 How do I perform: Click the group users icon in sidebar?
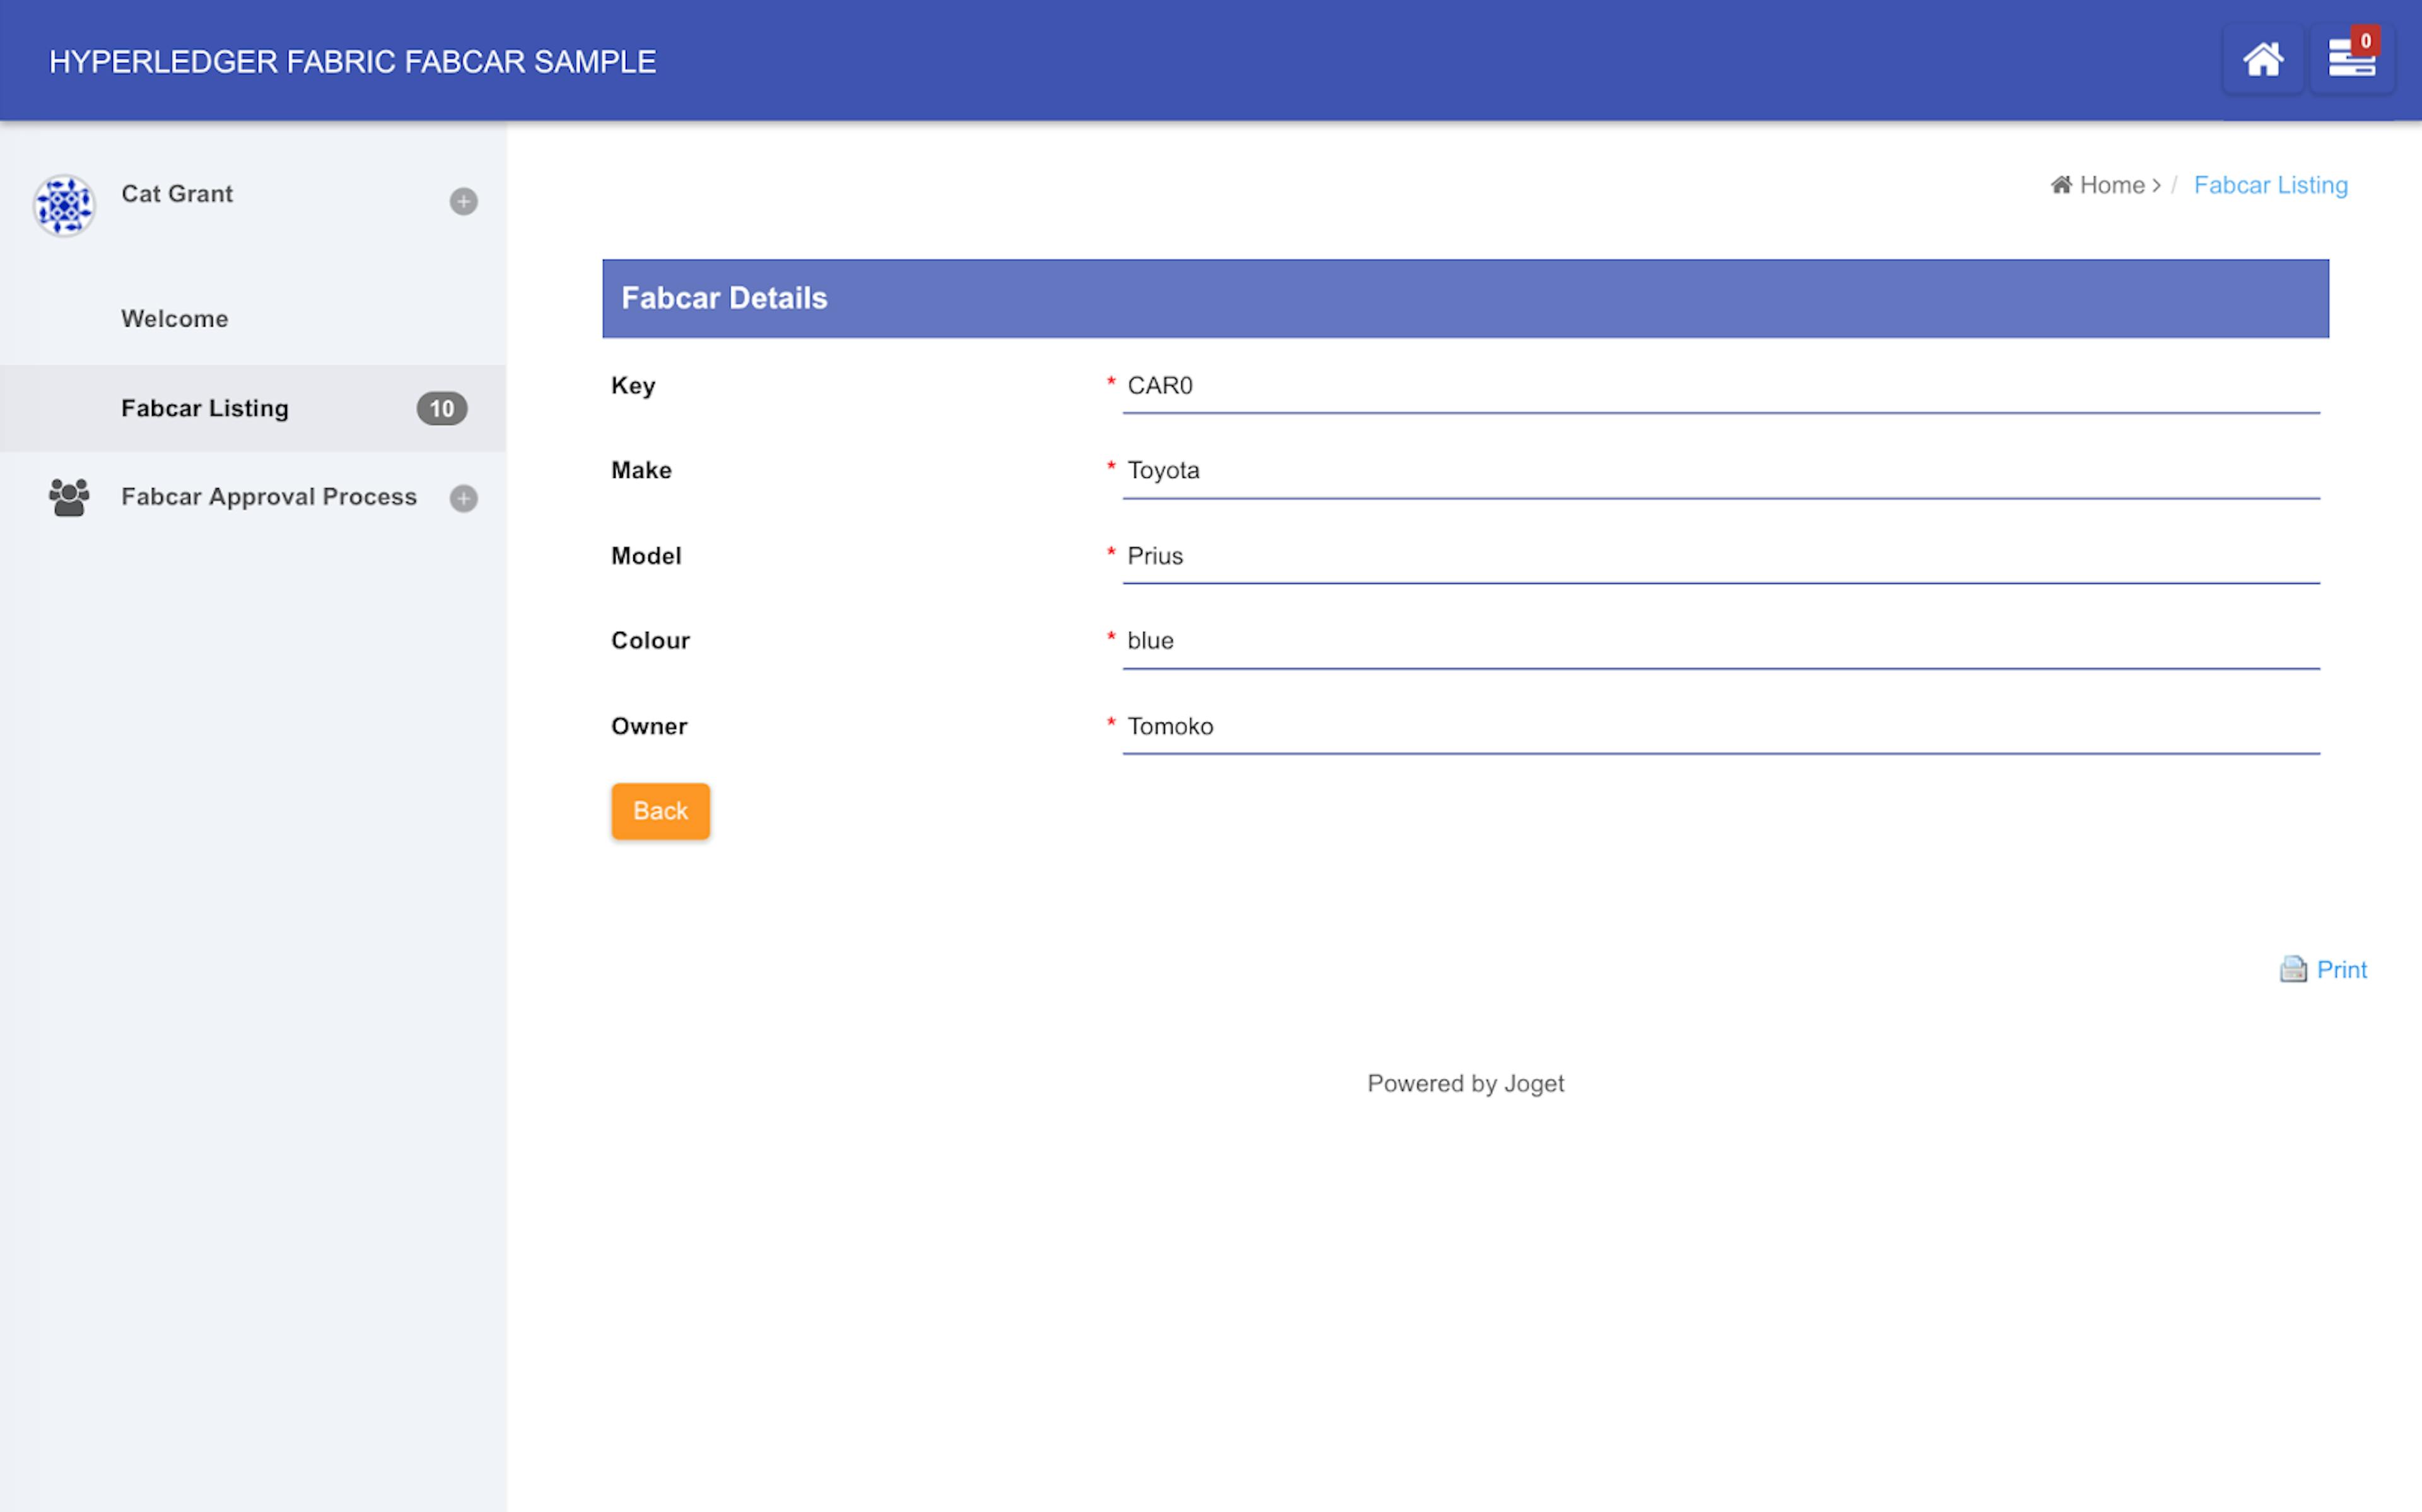tap(69, 497)
